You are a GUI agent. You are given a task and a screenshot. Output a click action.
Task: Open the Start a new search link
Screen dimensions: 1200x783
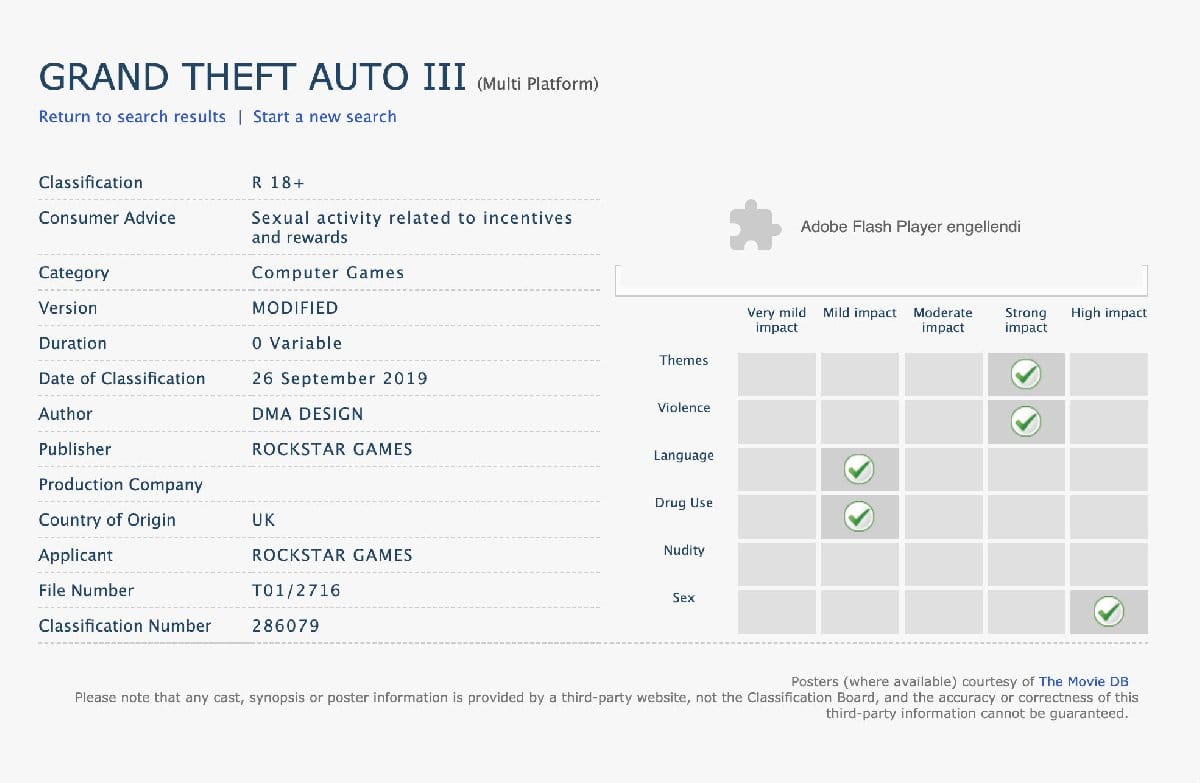[x=324, y=117]
